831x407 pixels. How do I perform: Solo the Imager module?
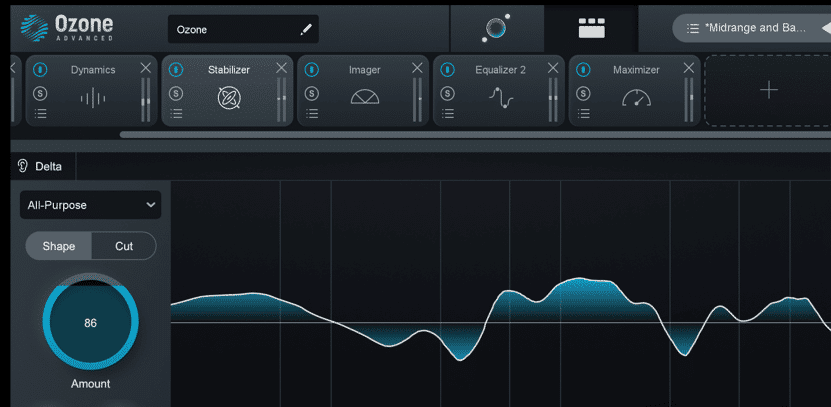coord(312,94)
